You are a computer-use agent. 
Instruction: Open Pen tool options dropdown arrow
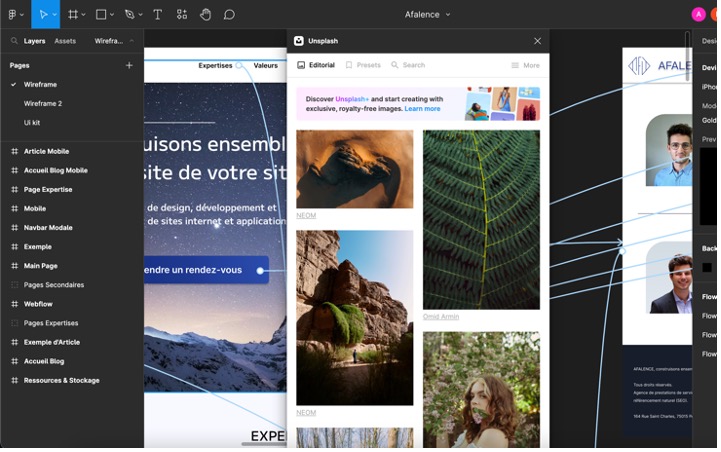[141, 15]
